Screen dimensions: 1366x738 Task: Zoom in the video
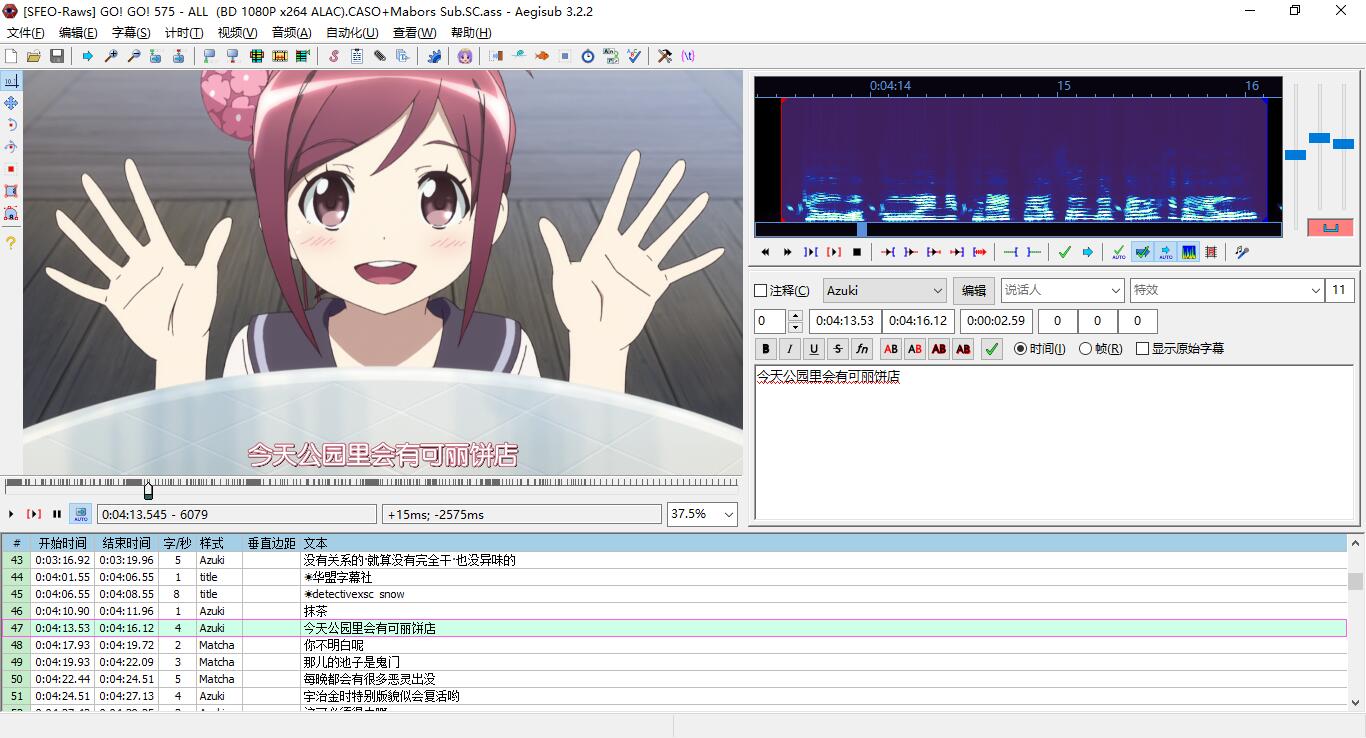(x=111, y=56)
